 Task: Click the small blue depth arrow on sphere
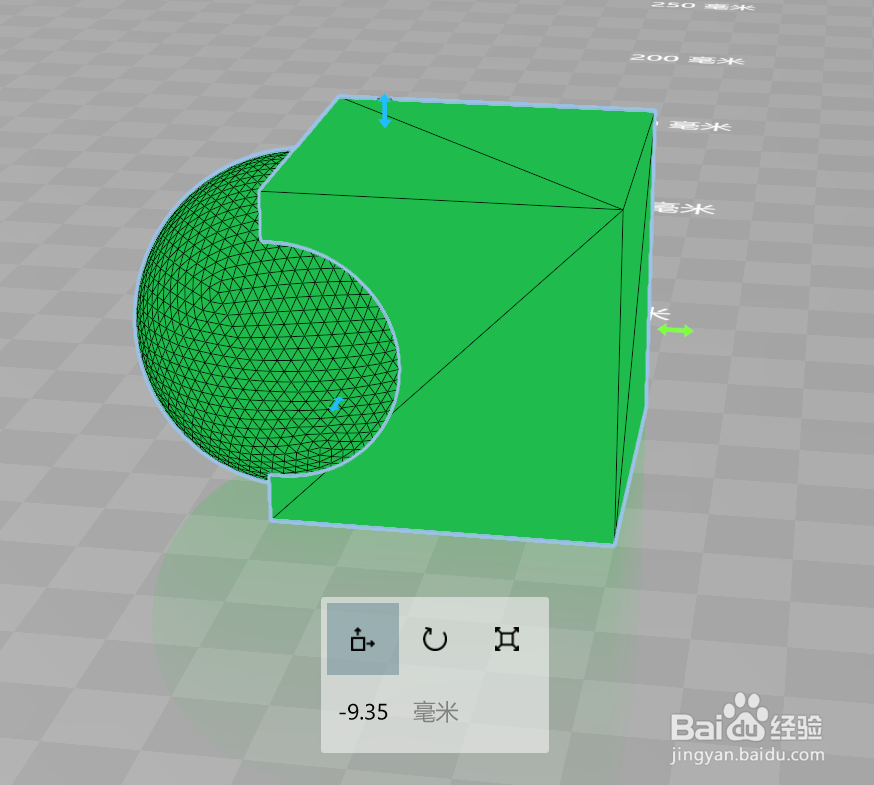pyautogui.click(x=336, y=405)
